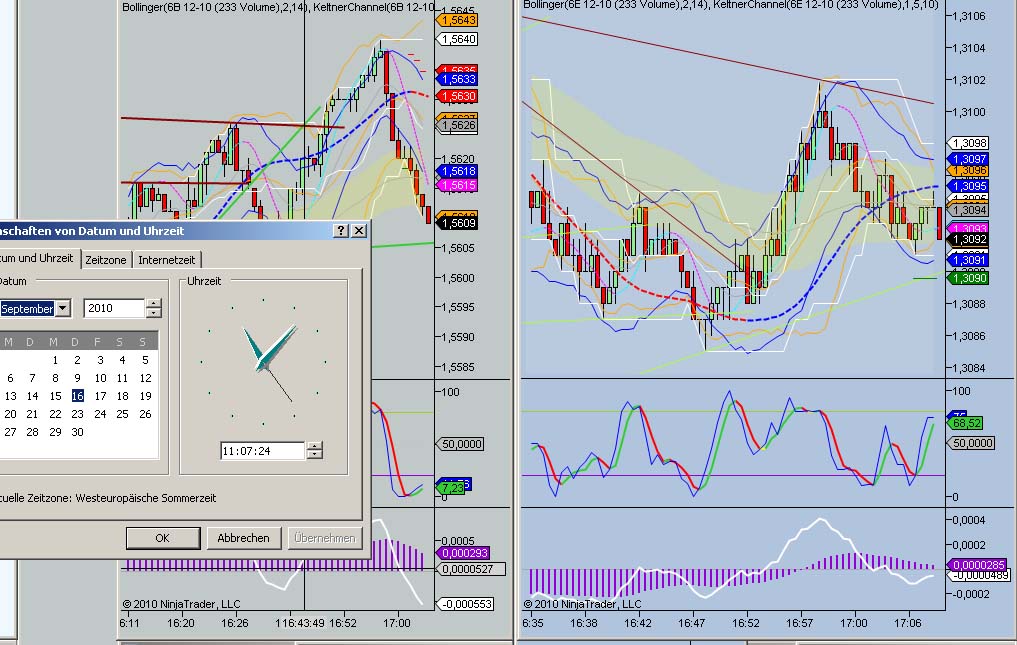
Task: Click the 1,3091 blue price marker
Action: (969, 260)
